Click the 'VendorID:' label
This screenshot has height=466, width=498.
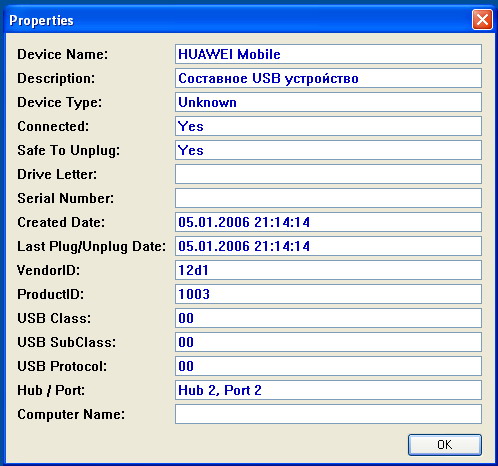(49, 270)
